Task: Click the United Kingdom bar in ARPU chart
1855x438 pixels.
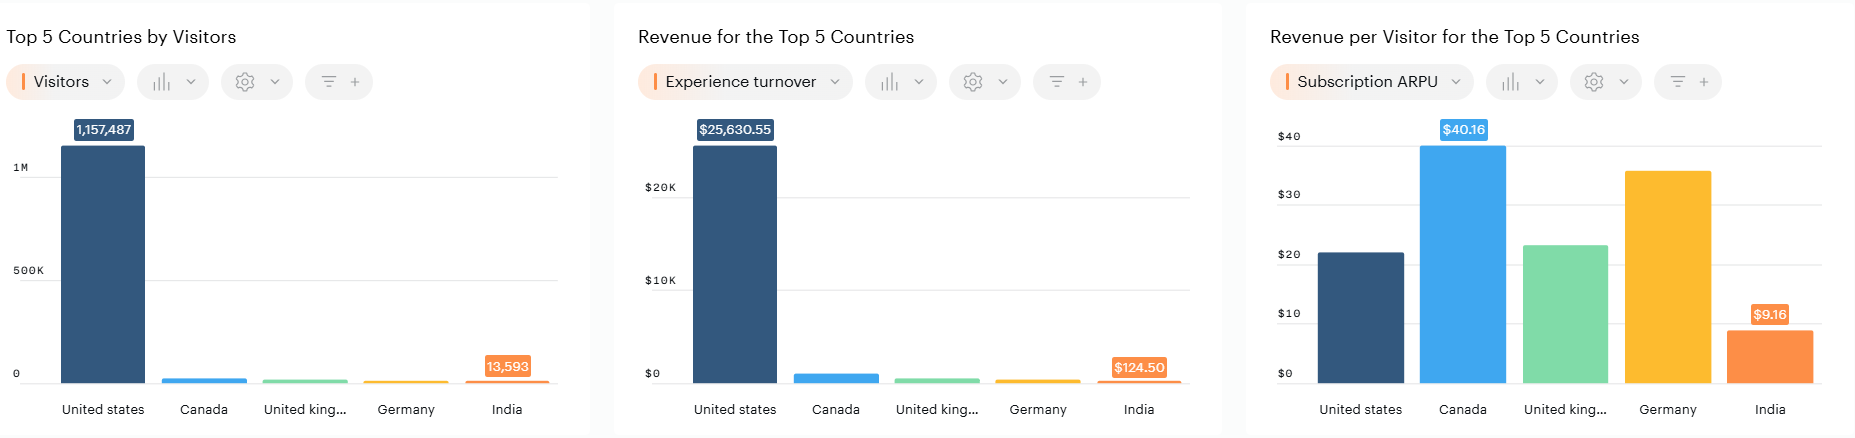Action: pyautogui.click(x=1565, y=314)
